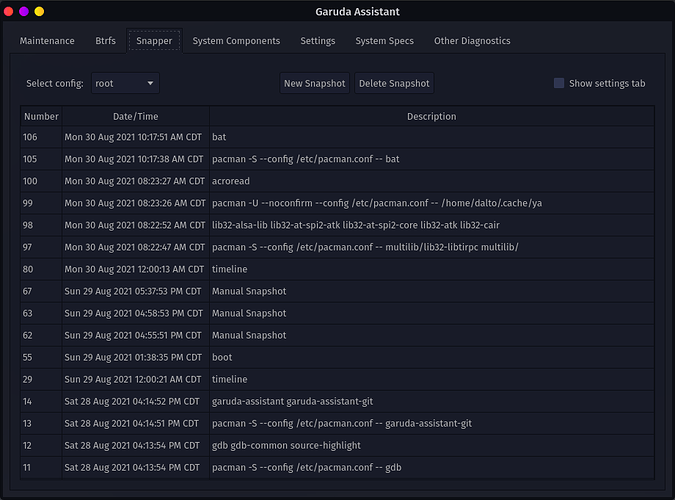Viewport: 675px width, 500px height.
Task: Click the Date/Time column header
Action: point(136,116)
